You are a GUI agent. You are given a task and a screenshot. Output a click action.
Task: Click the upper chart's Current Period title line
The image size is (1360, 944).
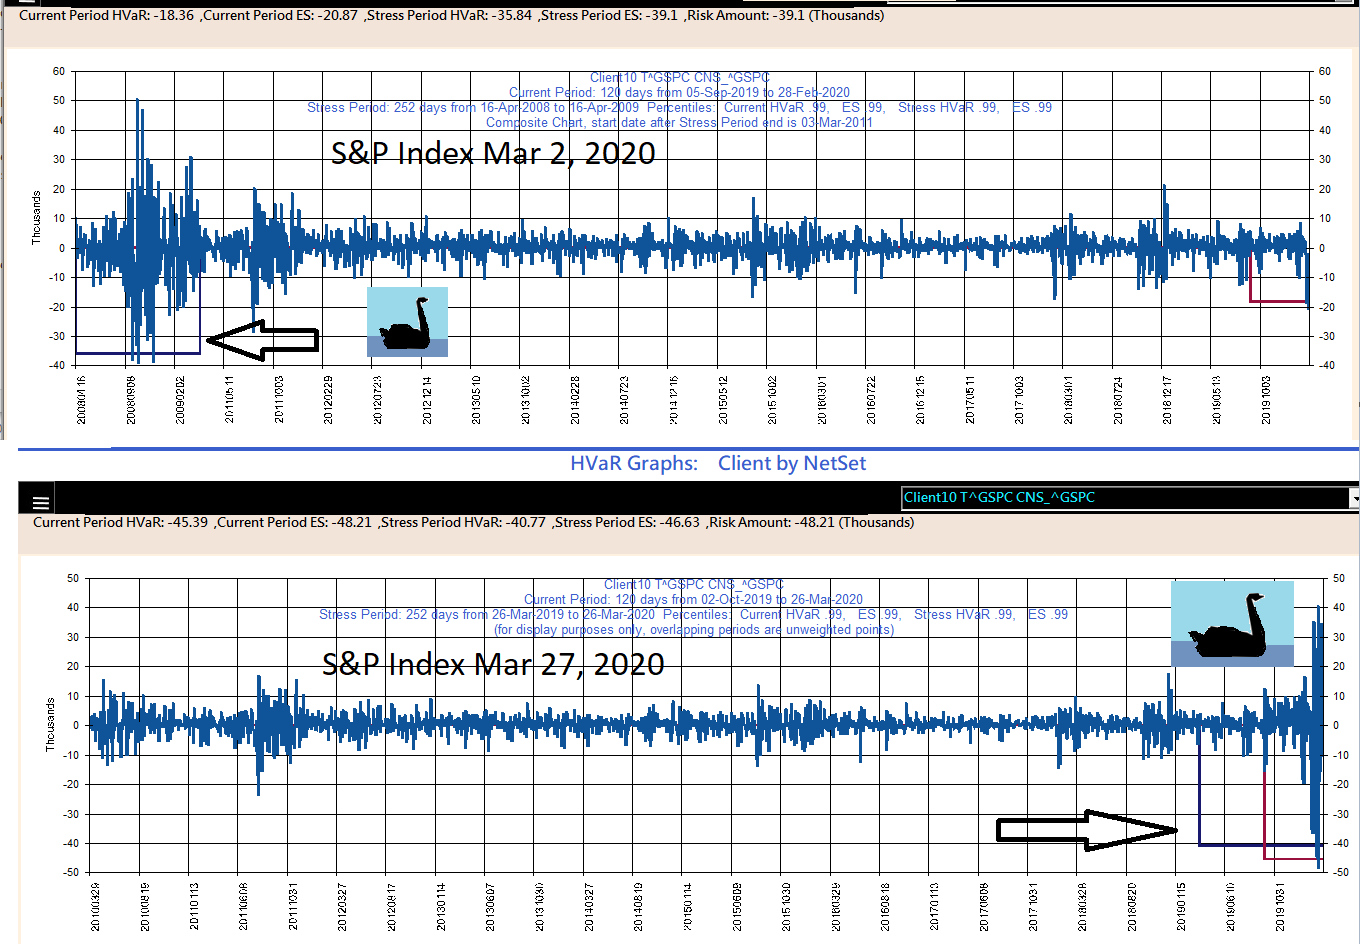click(679, 92)
